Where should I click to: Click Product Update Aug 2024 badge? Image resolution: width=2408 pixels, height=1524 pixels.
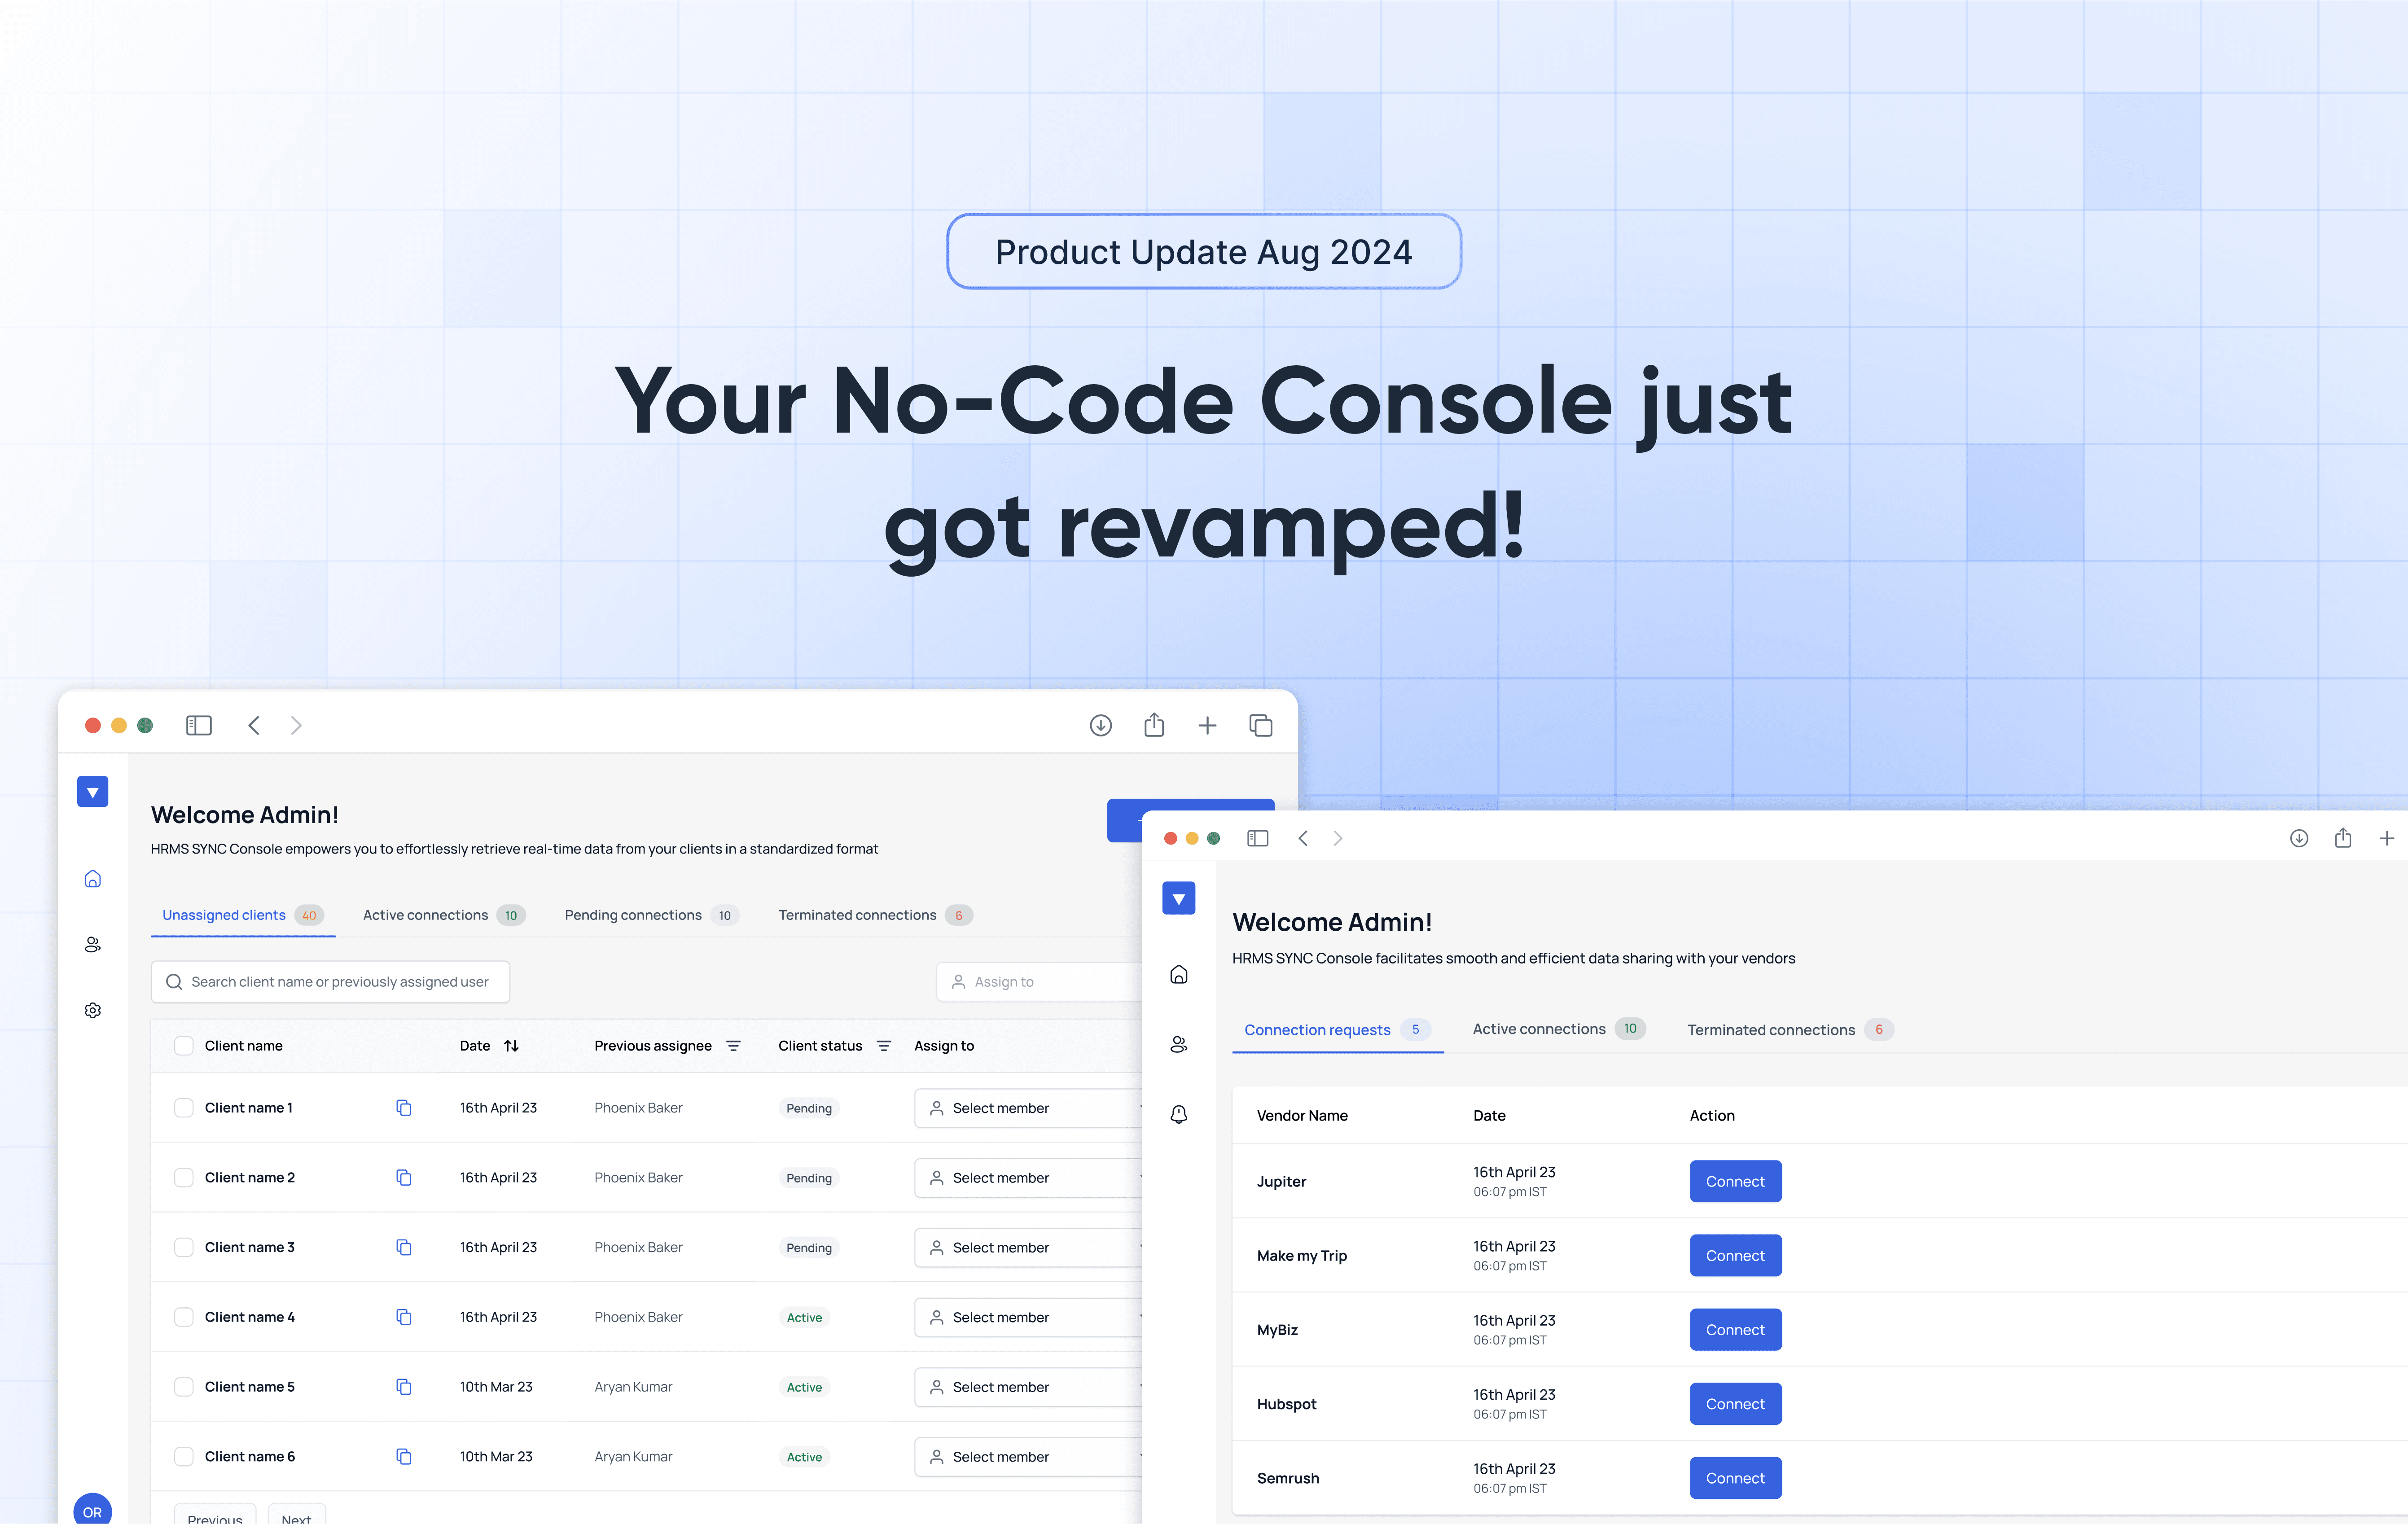click(x=1204, y=251)
